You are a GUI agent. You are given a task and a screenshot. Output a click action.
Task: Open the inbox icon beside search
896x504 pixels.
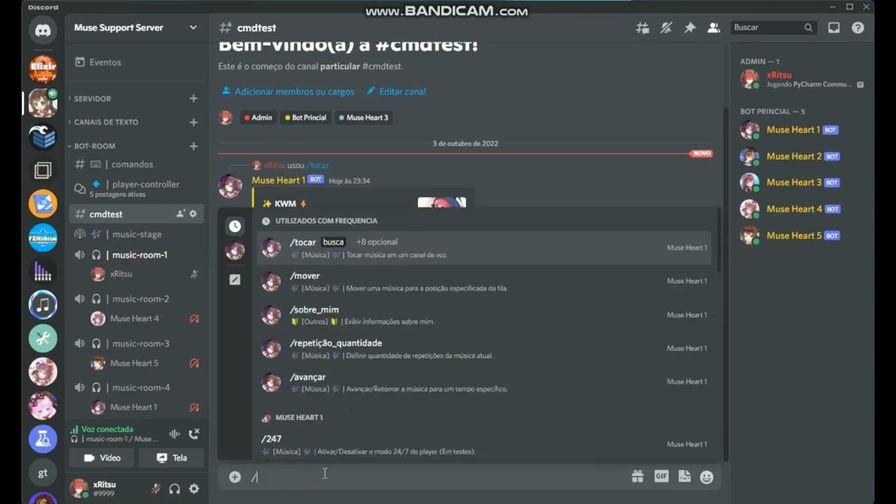pyautogui.click(x=834, y=27)
